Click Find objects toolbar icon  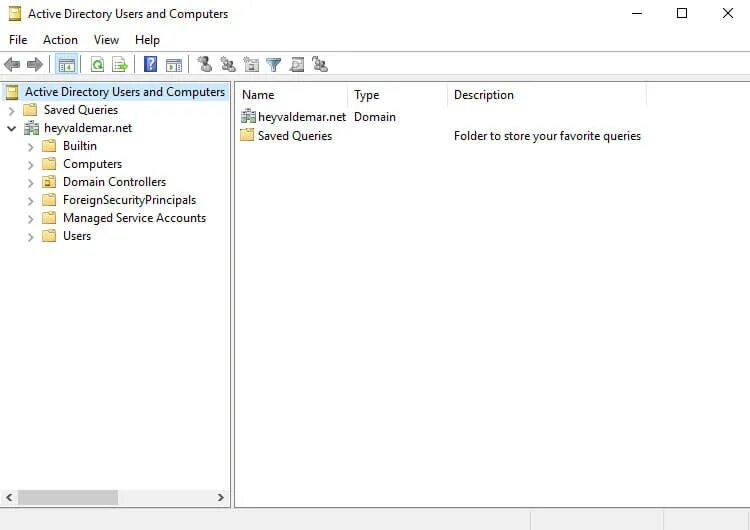pyautogui.click(x=297, y=64)
